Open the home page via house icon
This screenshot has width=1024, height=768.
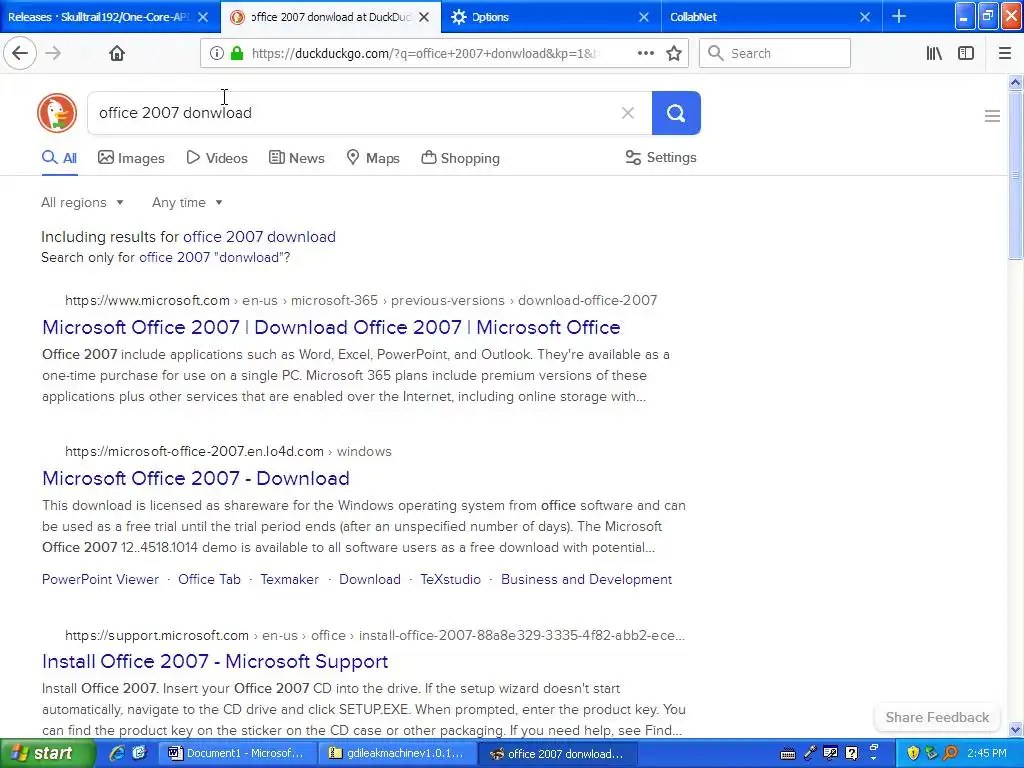[117, 53]
